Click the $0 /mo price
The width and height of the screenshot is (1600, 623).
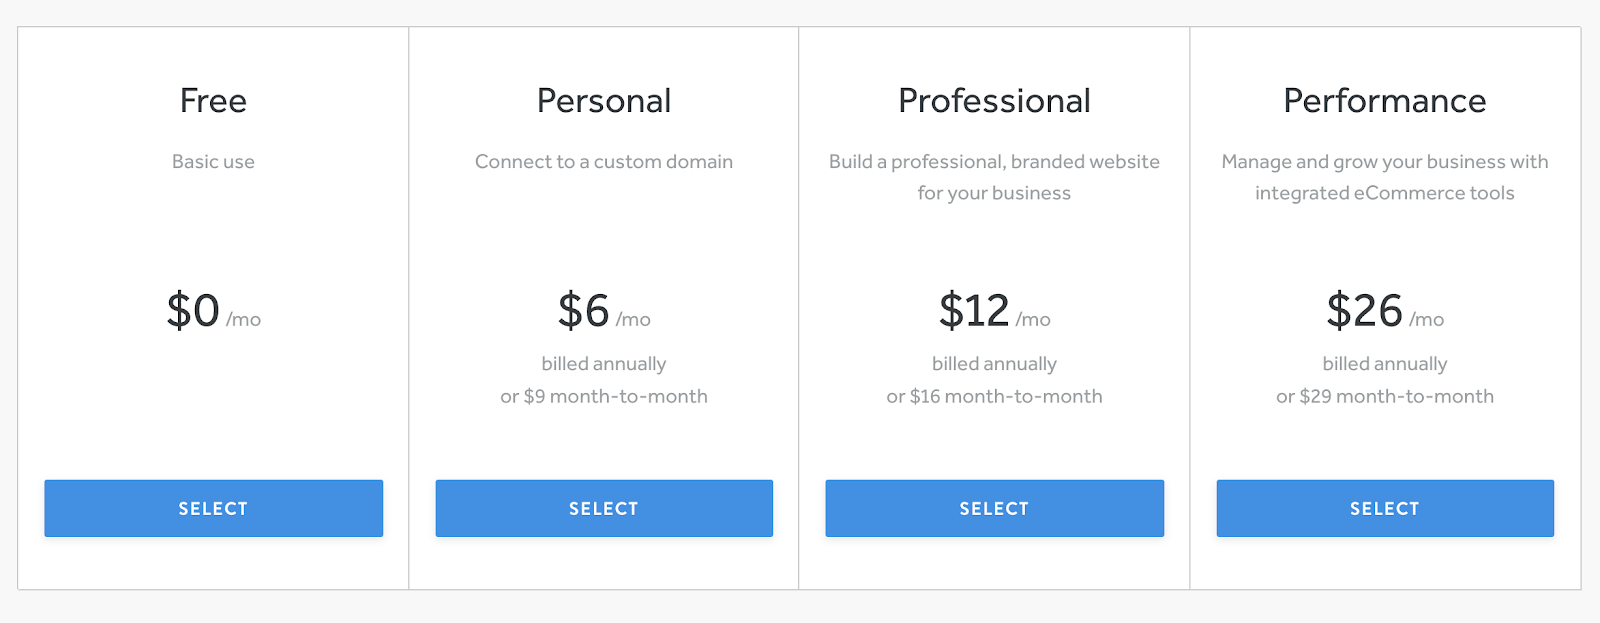coord(213,311)
